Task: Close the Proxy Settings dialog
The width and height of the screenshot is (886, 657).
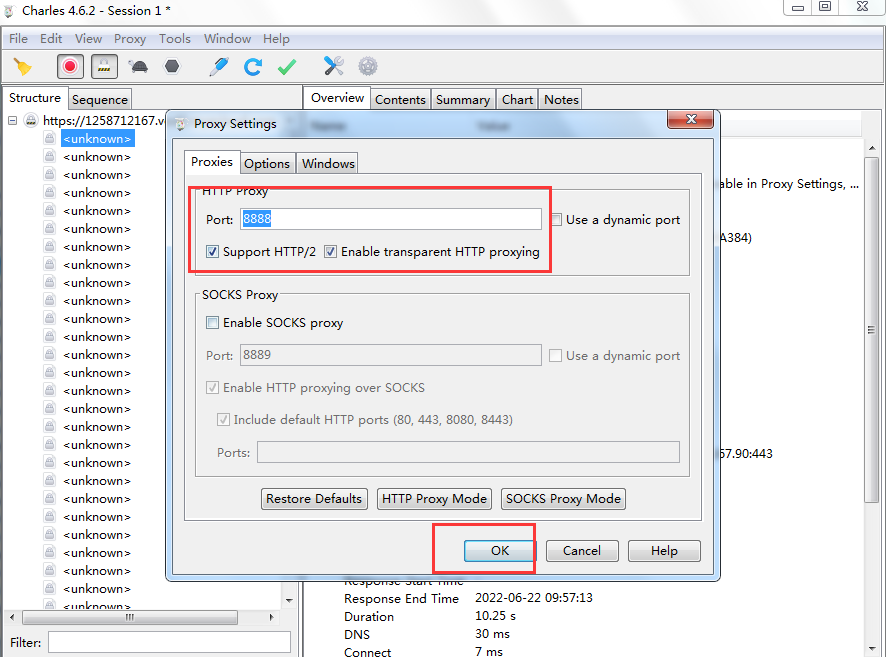Action: click(x=690, y=119)
